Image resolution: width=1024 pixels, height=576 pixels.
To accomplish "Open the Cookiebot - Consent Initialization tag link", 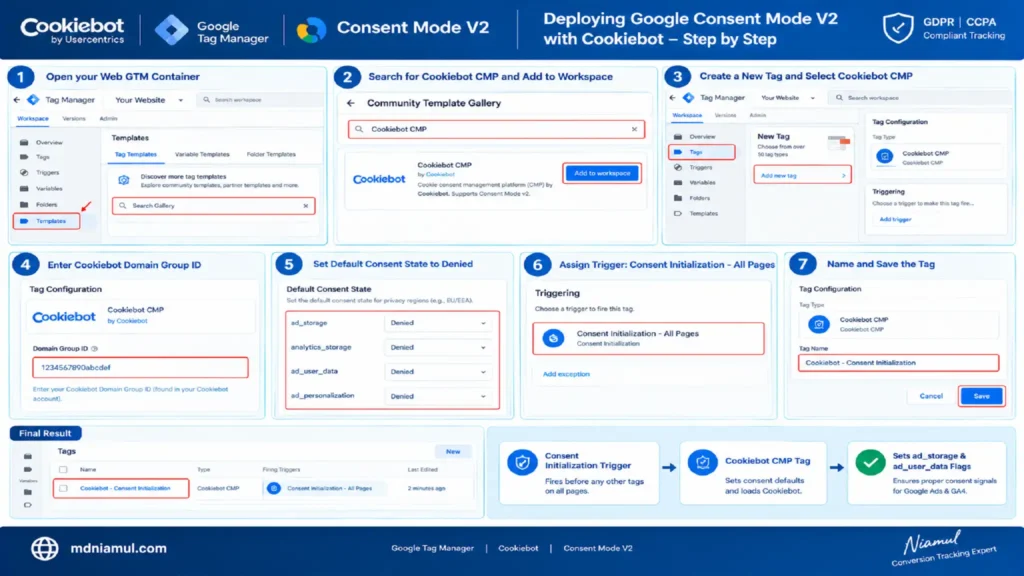I will click(125, 488).
